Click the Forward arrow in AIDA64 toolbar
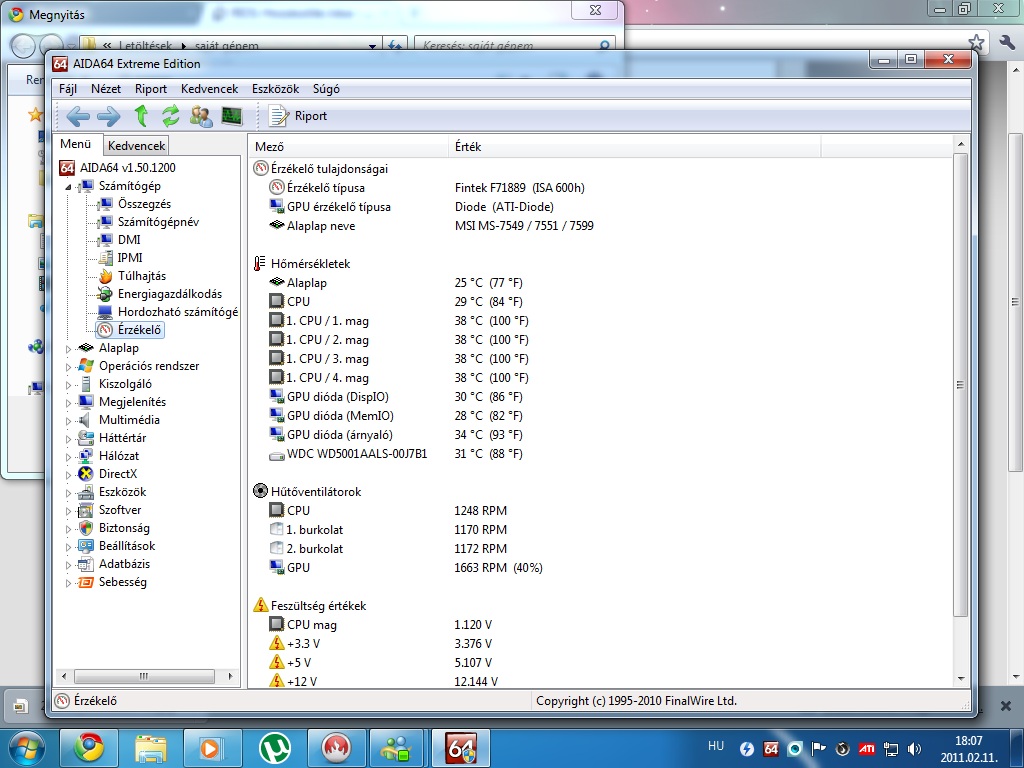The width and height of the screenshot is (1024, 768). 108,116
